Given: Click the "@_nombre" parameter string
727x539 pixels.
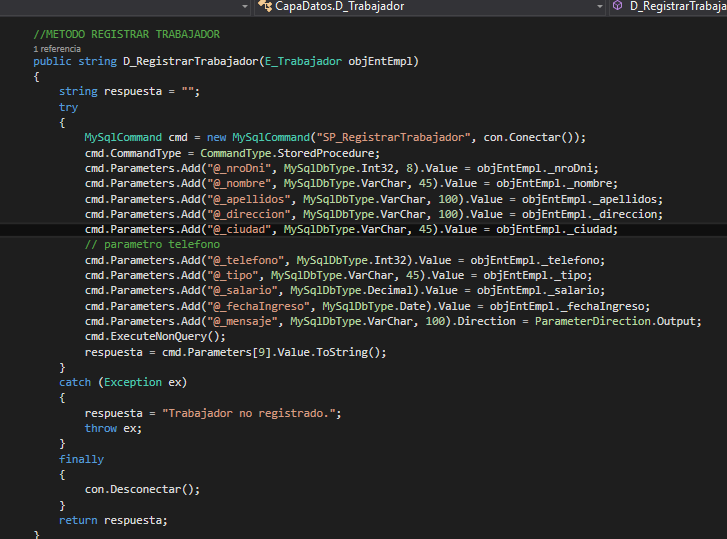Looking at the screenshot, I should click(239, 184).
